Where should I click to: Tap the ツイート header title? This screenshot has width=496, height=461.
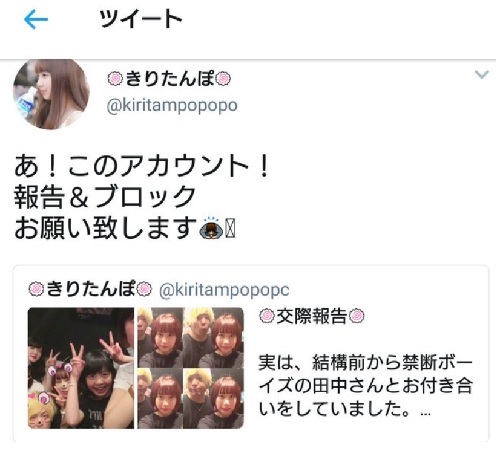141,19
